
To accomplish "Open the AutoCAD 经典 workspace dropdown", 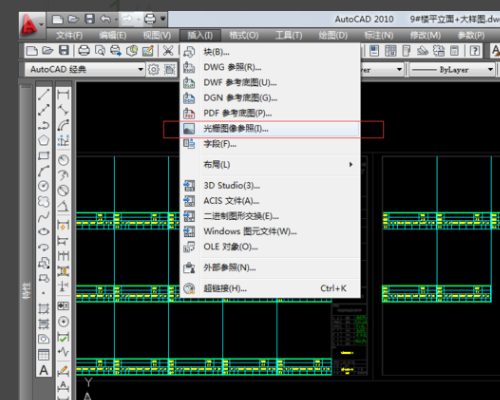I will tap(85, 69).
